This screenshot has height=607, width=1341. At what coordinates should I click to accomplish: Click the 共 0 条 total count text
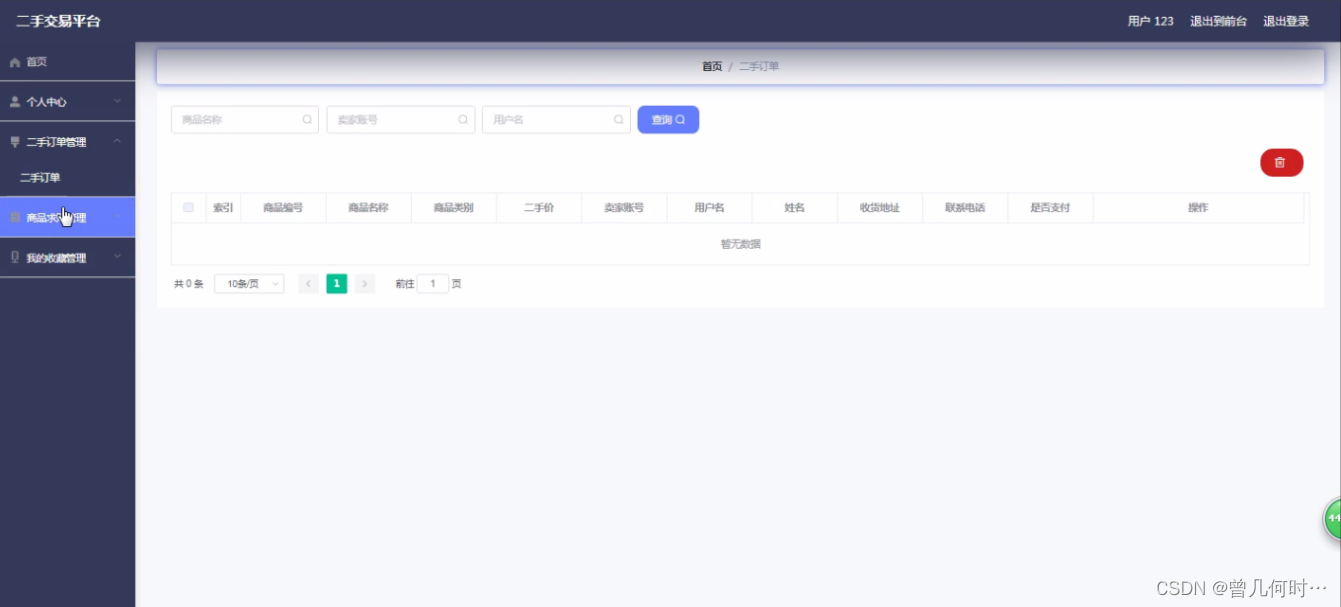[x=188, y=284]
